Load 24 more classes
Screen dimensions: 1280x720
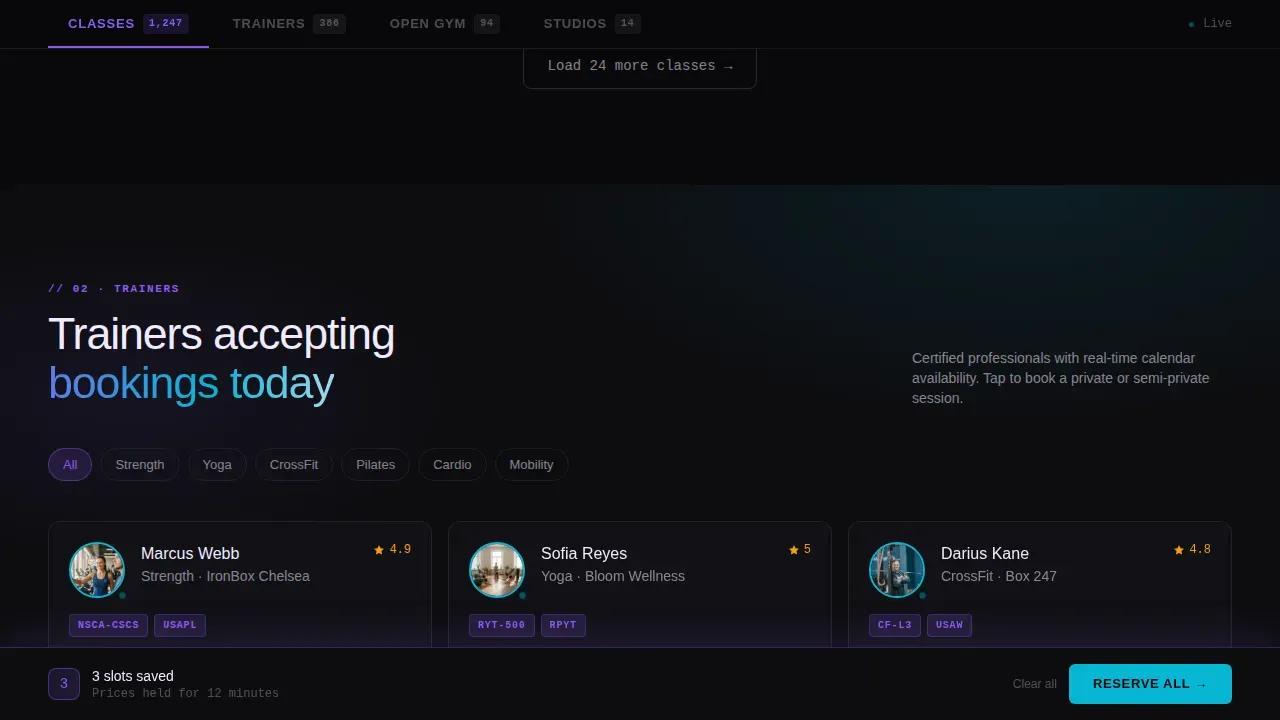640,66
